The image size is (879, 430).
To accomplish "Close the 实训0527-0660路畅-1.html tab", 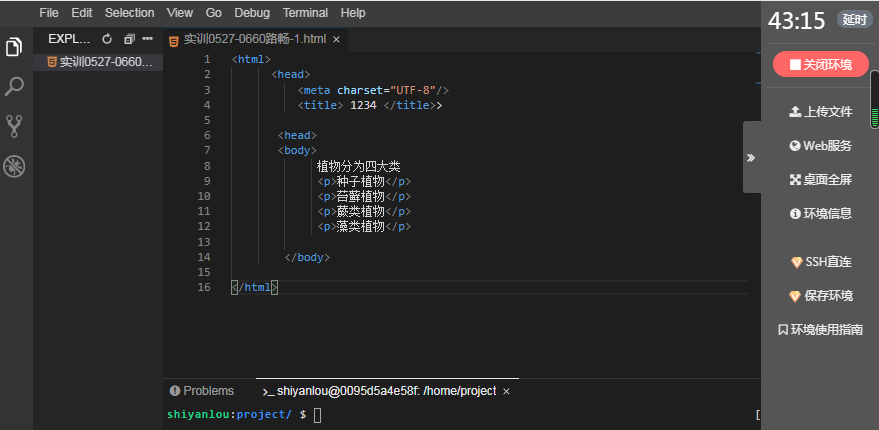I will coord(336,40).
